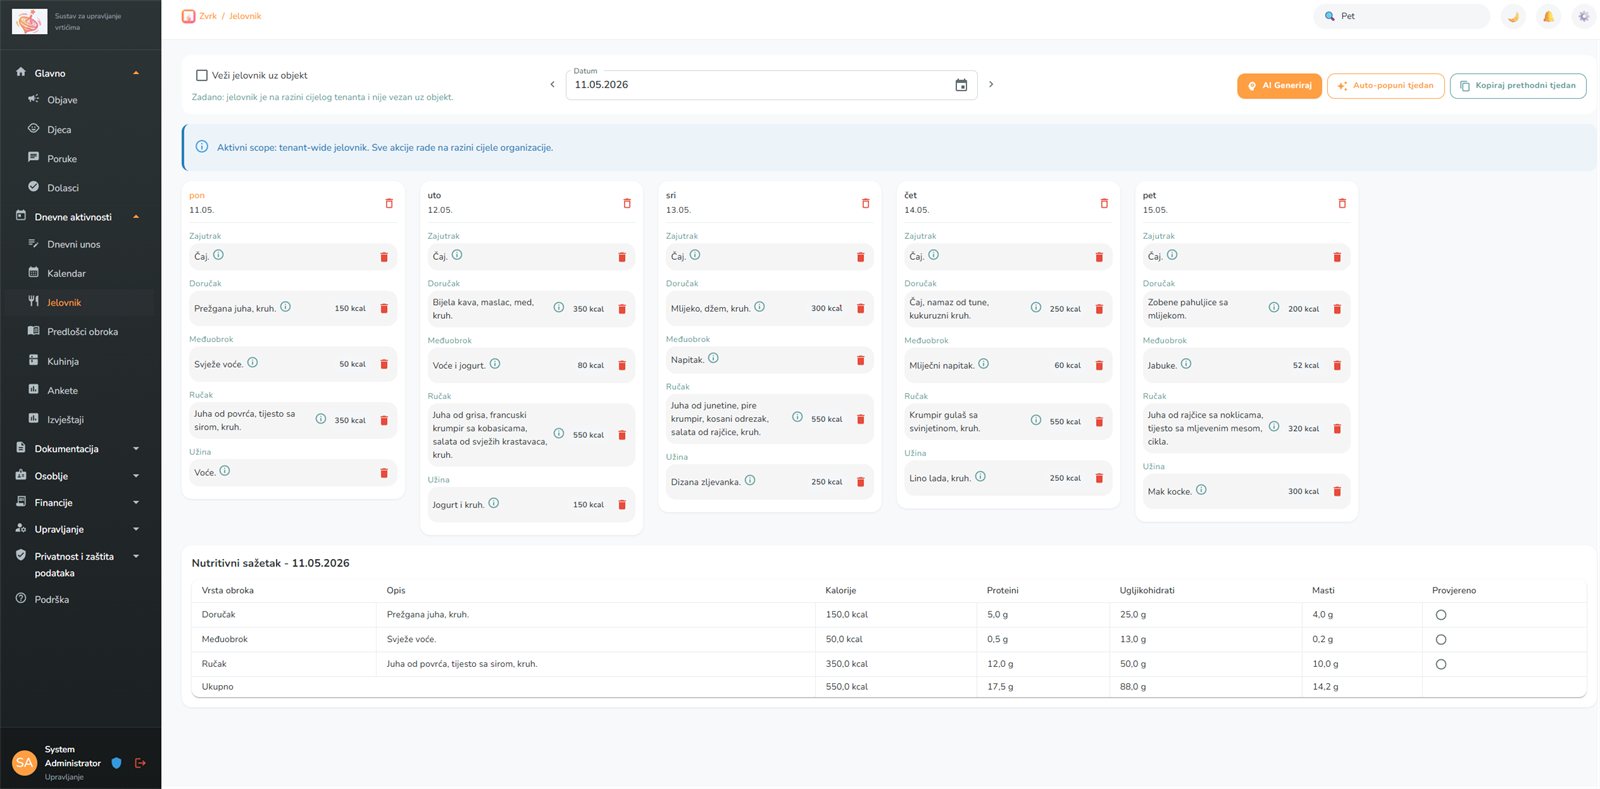Viewport: 1600px width, 789px height.
Task: Delete the Monday 11.05. menu day
Action: (x=389, y=203)
